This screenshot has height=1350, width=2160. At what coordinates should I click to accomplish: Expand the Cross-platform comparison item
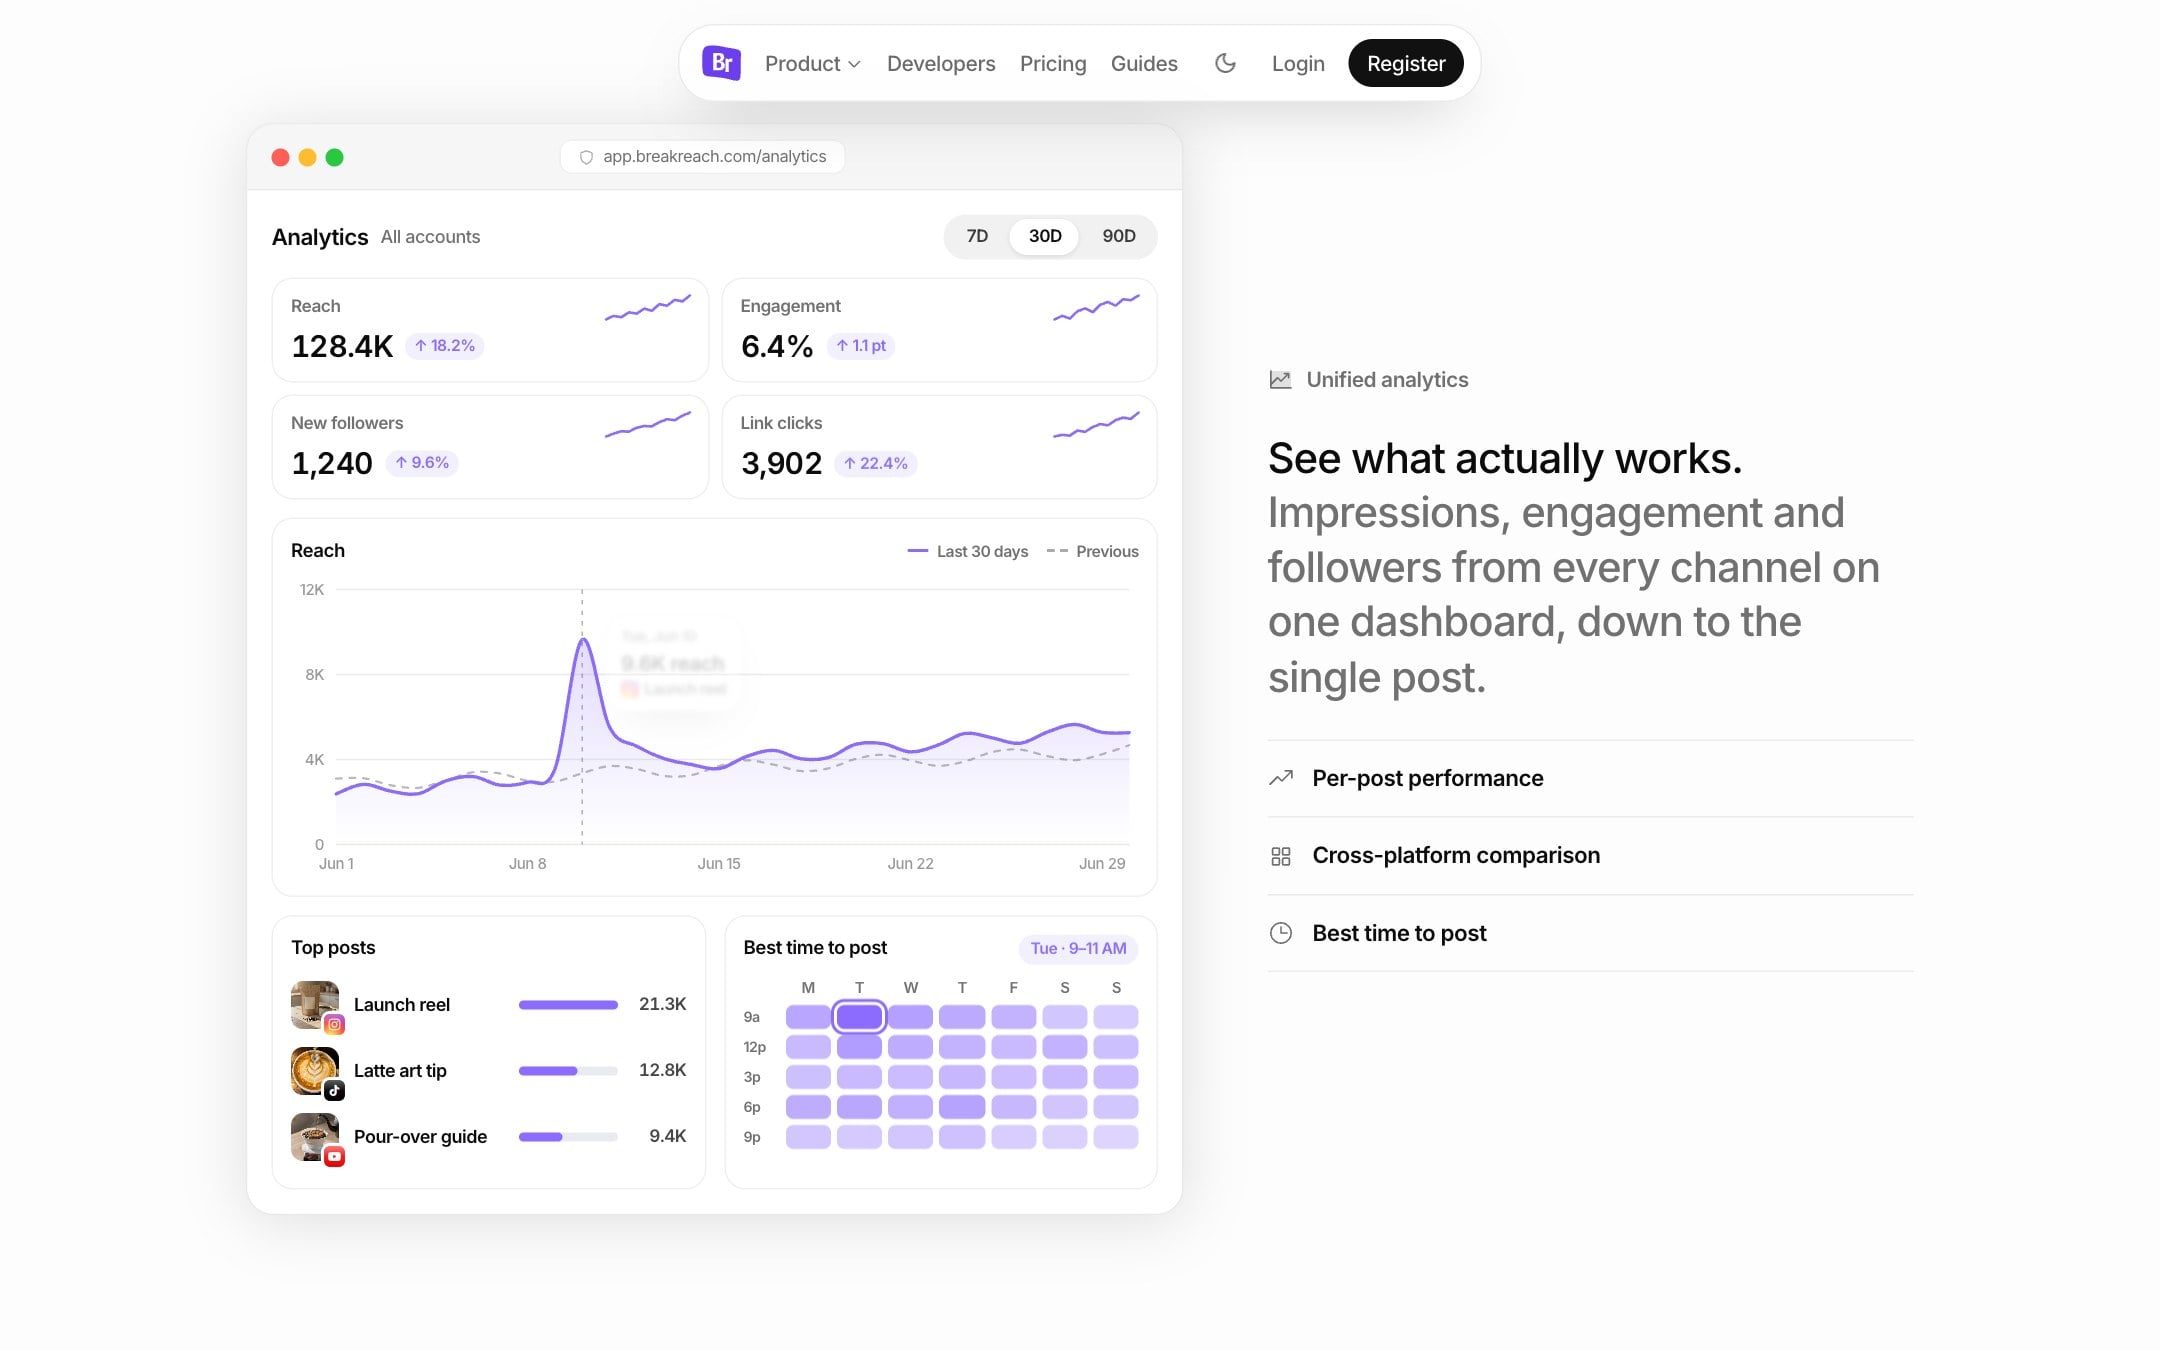point(1590,856)
